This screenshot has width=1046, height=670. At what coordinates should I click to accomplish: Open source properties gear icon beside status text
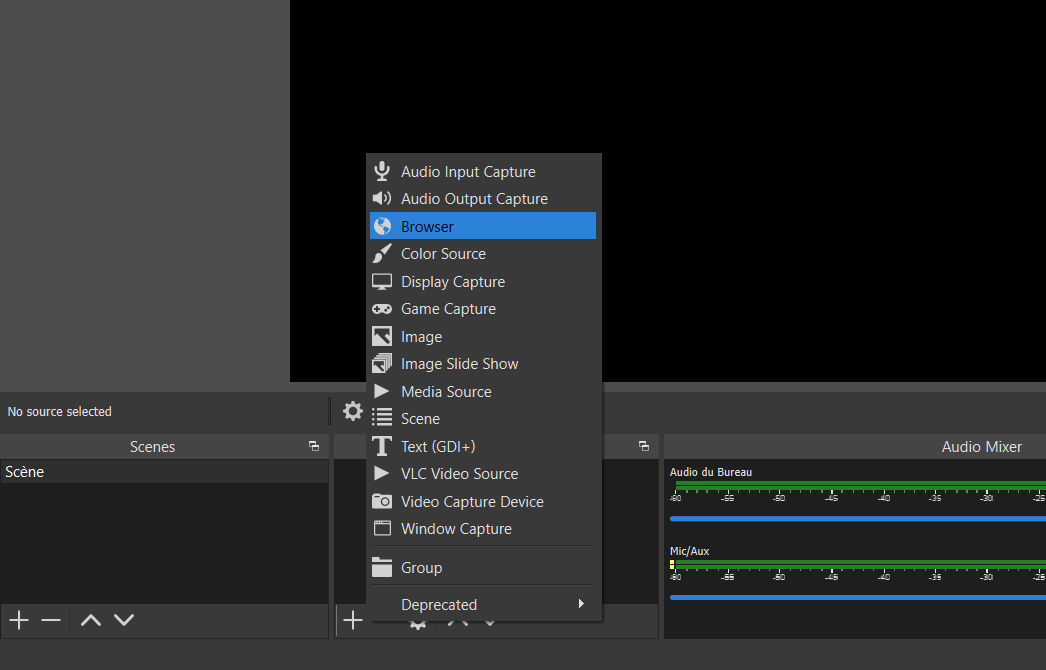pos(352,411)
